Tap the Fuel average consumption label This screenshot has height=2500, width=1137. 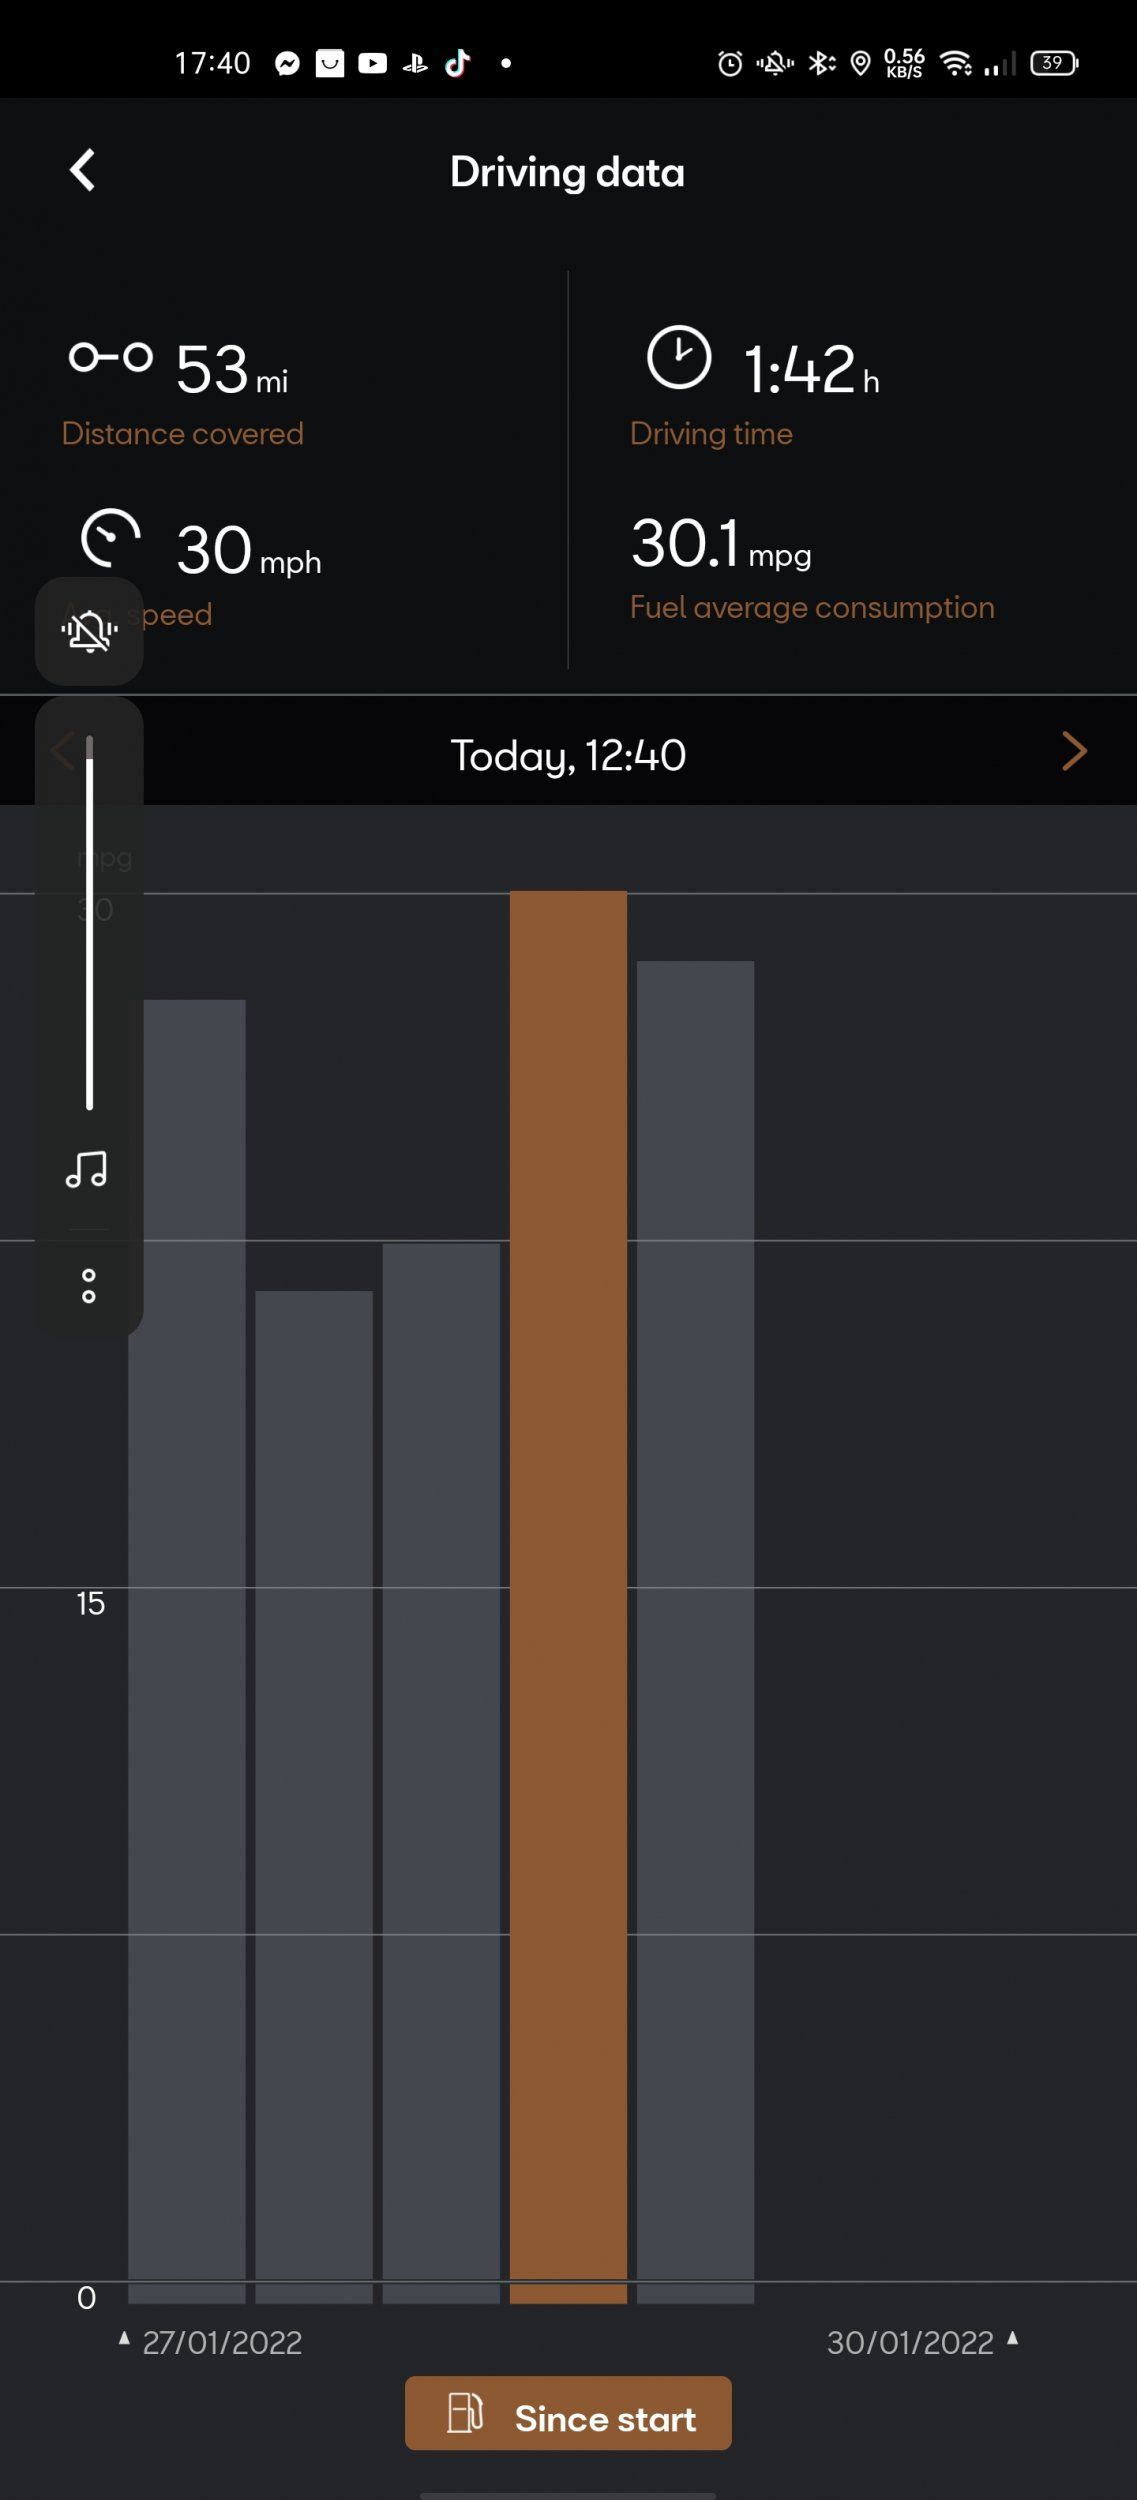click(812, 608)
